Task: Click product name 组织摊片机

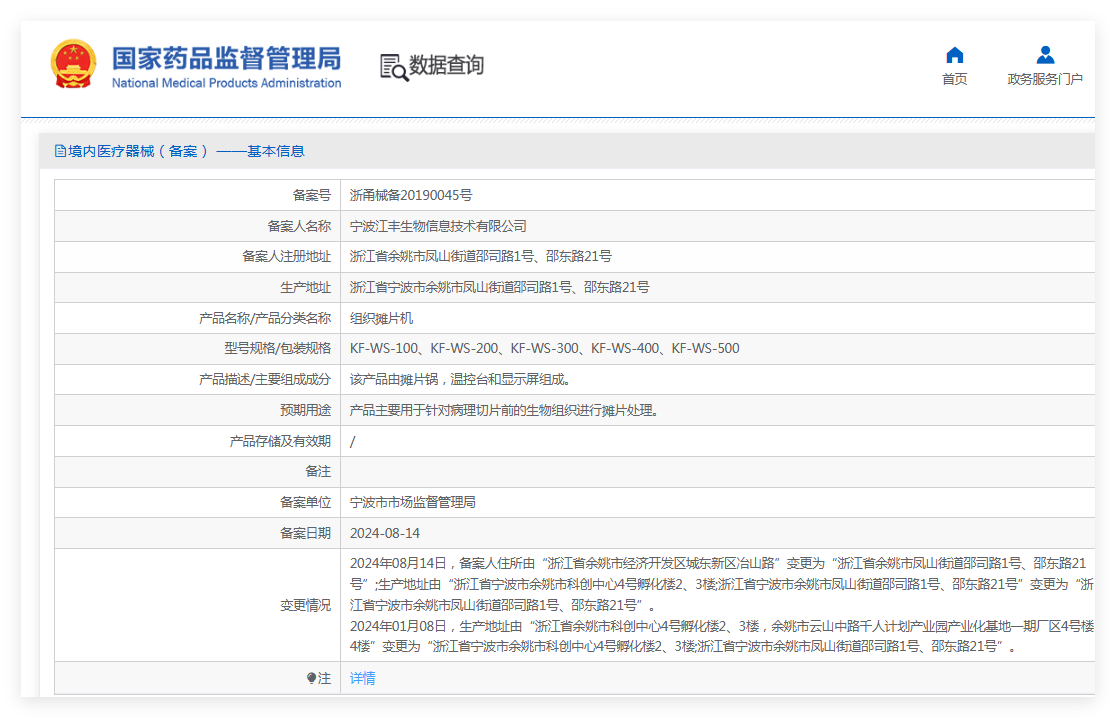Action: click(x=381, y=318)
